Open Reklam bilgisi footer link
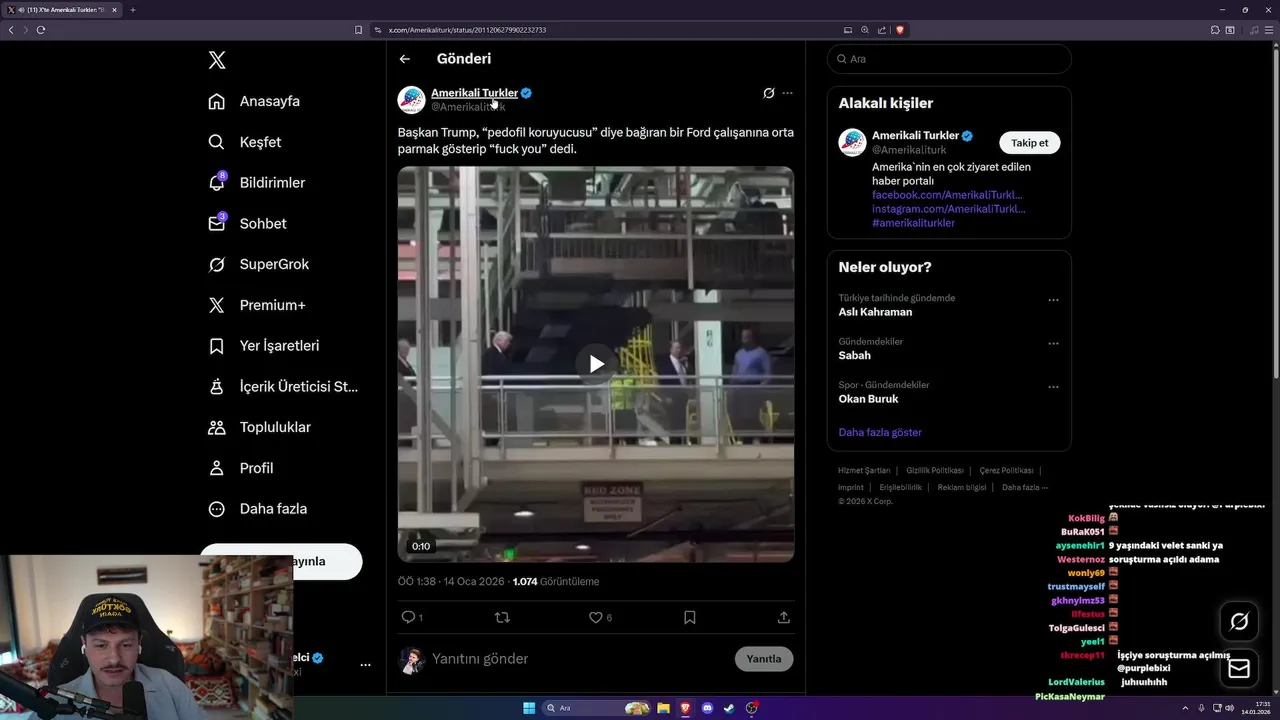The width and height of the screenshot is (1280, 720). (x=962, y=487)
